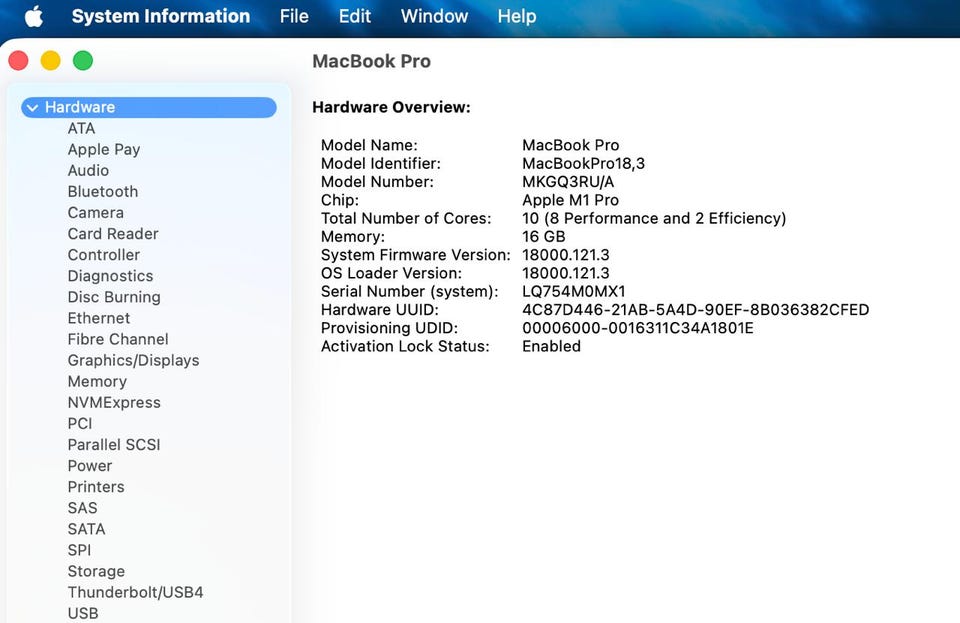
Task: Select Storage in the sidebar
Action: pos(96,572)
